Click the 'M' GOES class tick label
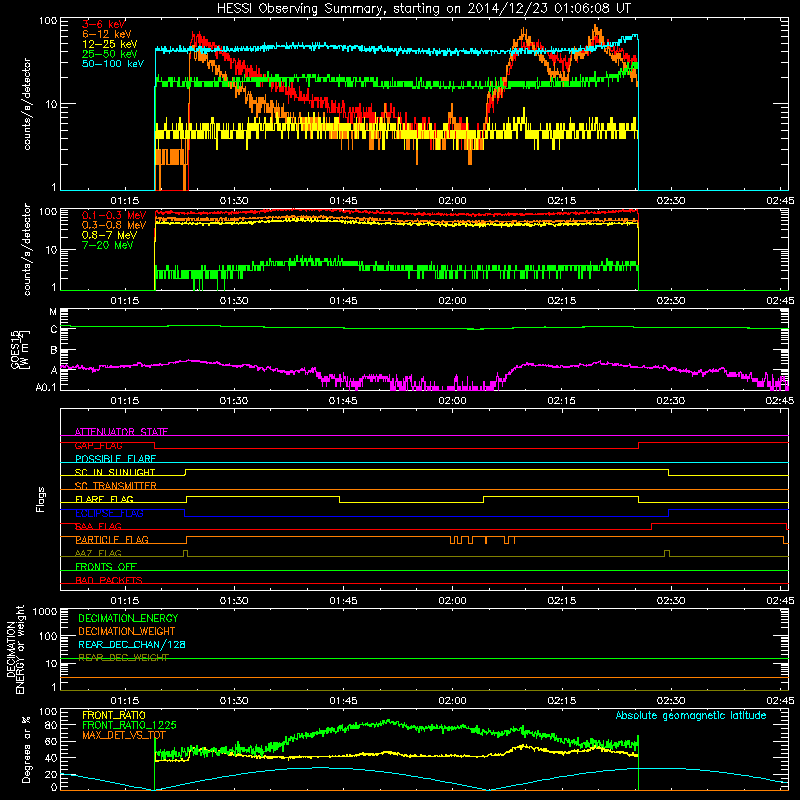This screenshot has height=800, width=800. tap(53, 312)
